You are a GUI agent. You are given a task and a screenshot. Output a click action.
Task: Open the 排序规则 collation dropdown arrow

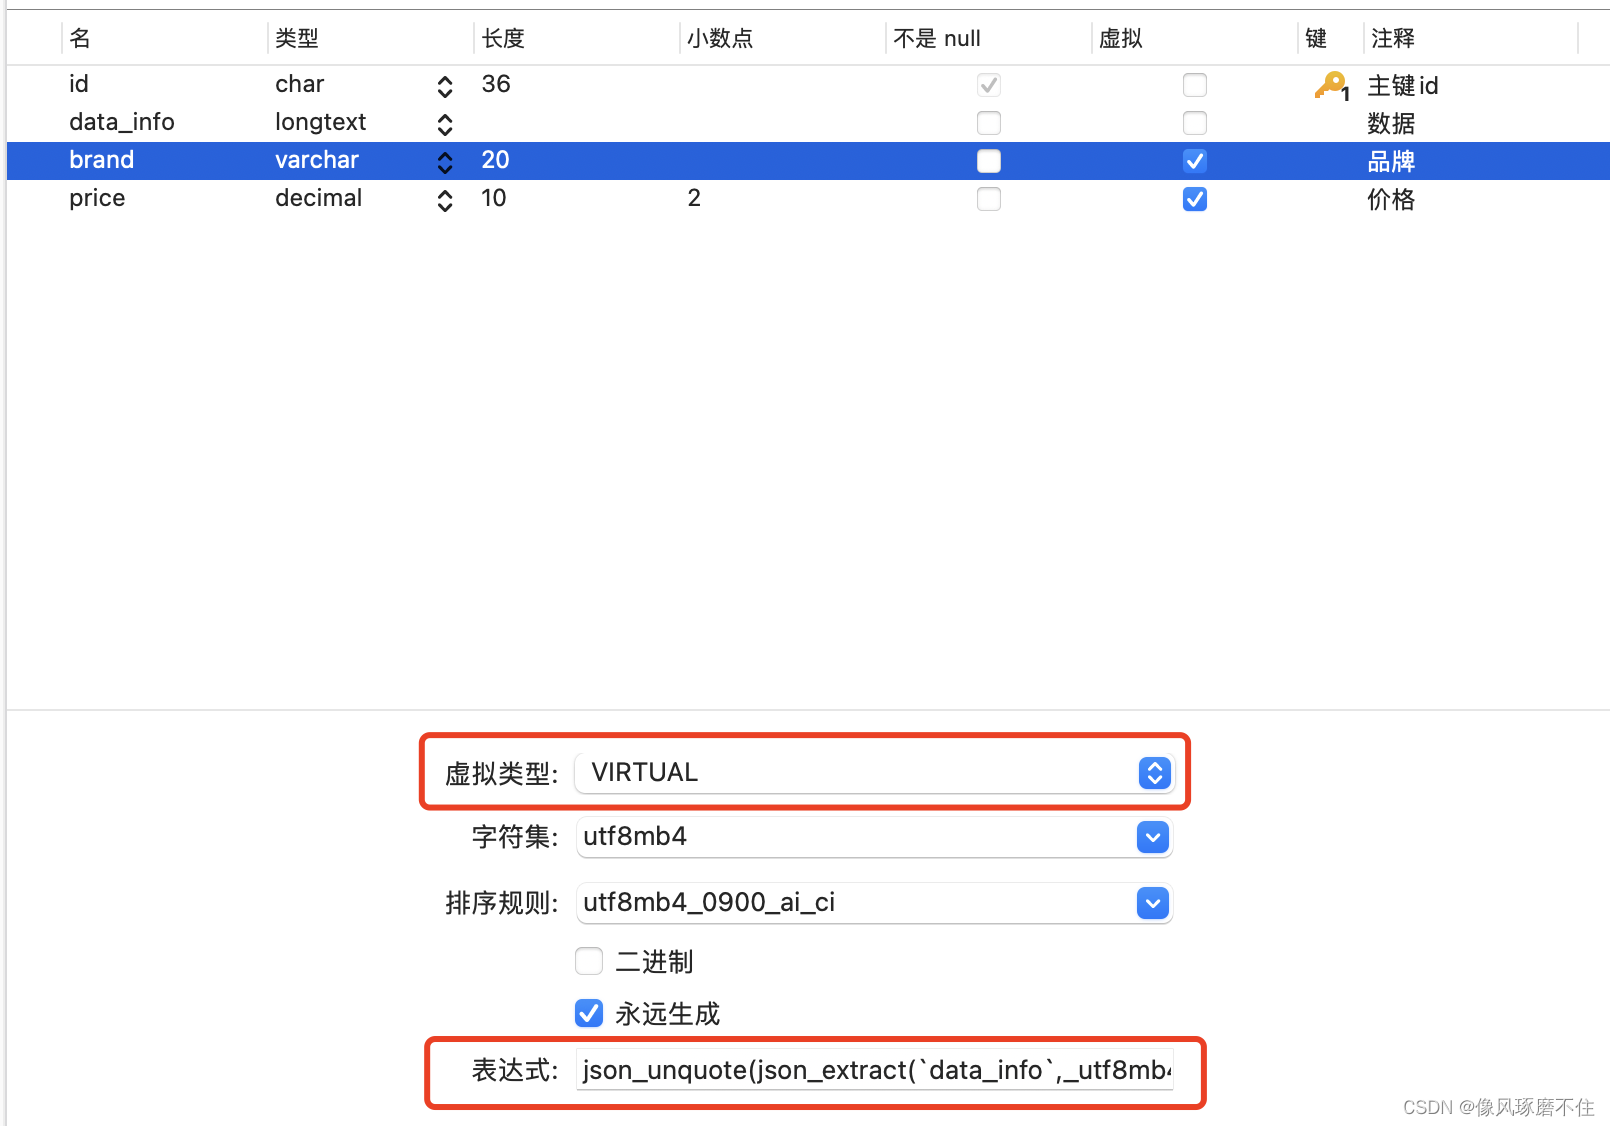click(x=1153, y=904)
